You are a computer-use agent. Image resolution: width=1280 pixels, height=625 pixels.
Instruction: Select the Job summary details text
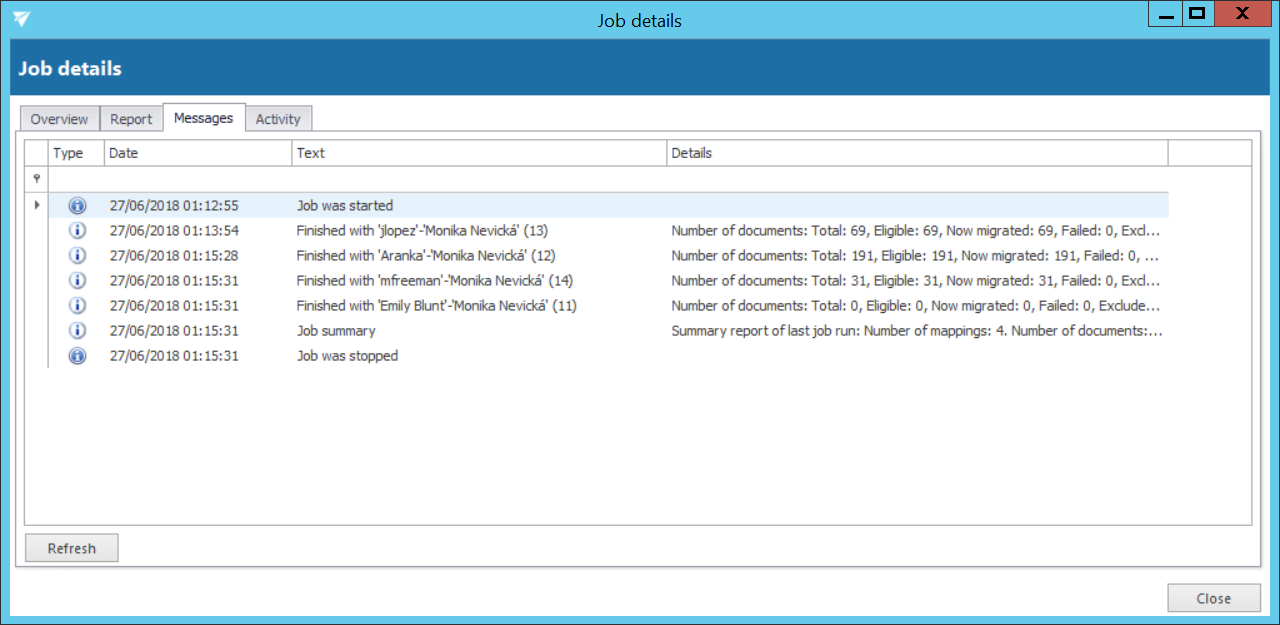click(x=916, y=331)
